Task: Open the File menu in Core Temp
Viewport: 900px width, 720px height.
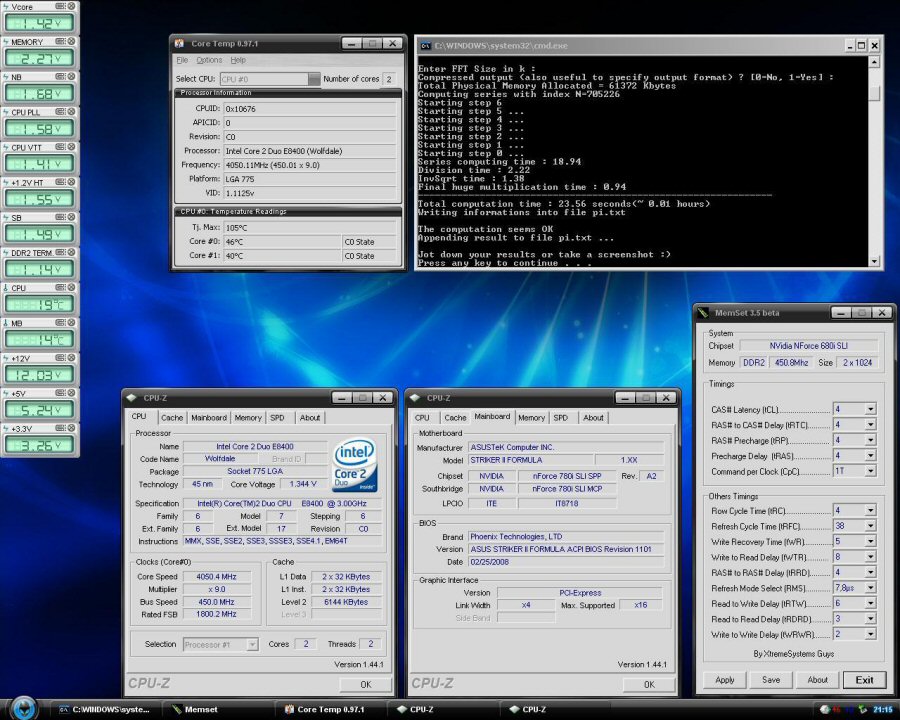Action: (182, 60)
